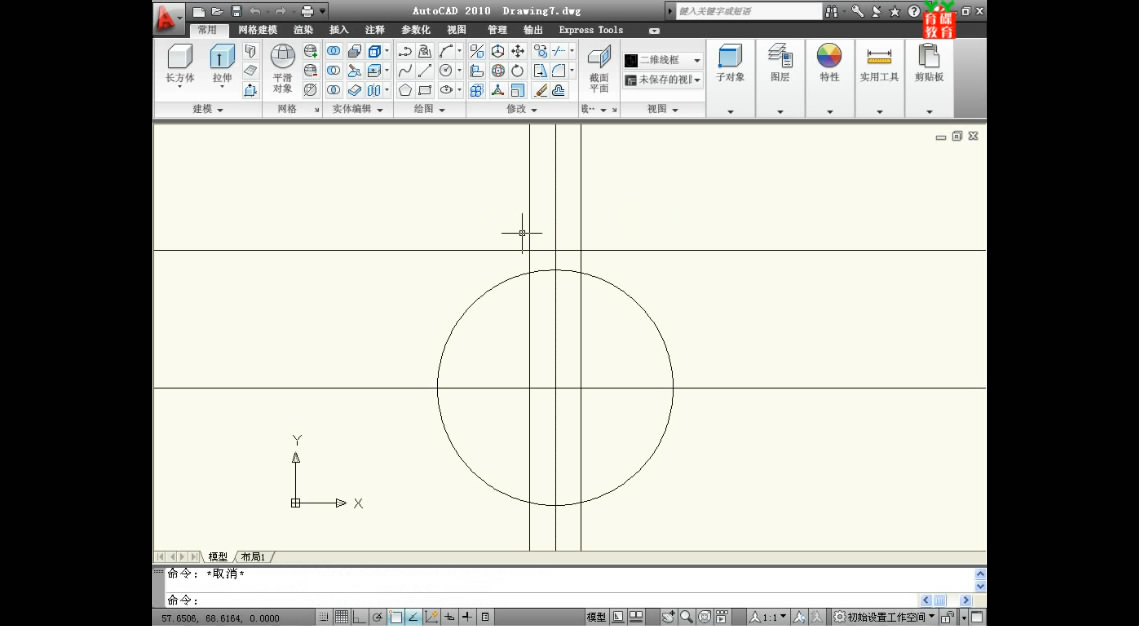Click the polyline tool in 绘图 panel
The image size is (1139, 626).
tap(405, 51)
